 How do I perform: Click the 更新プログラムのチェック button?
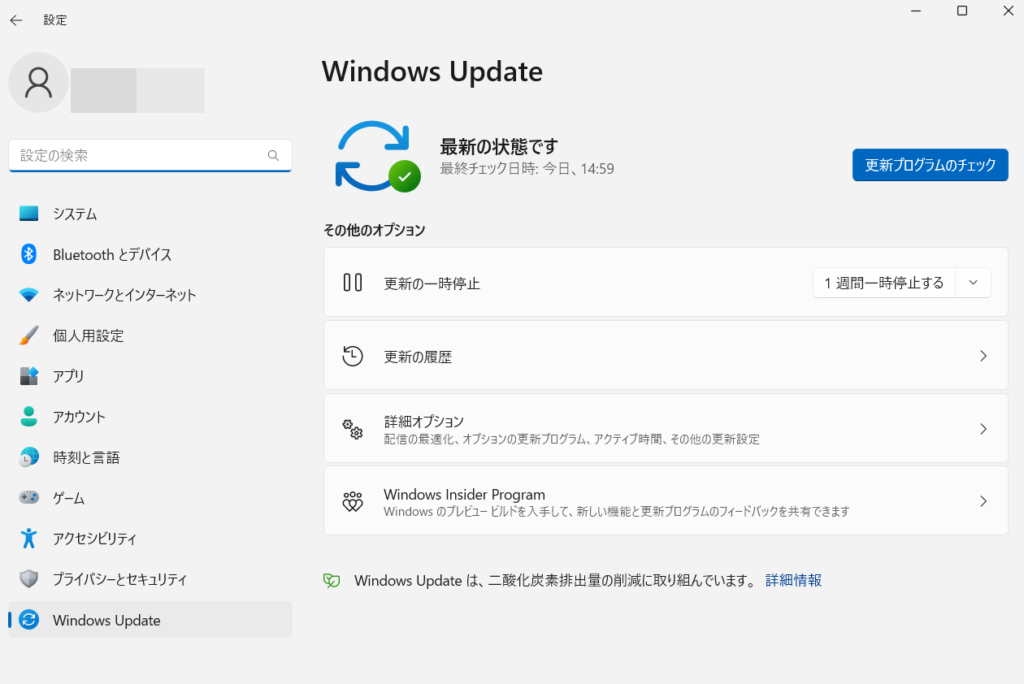tap(929, 165)
